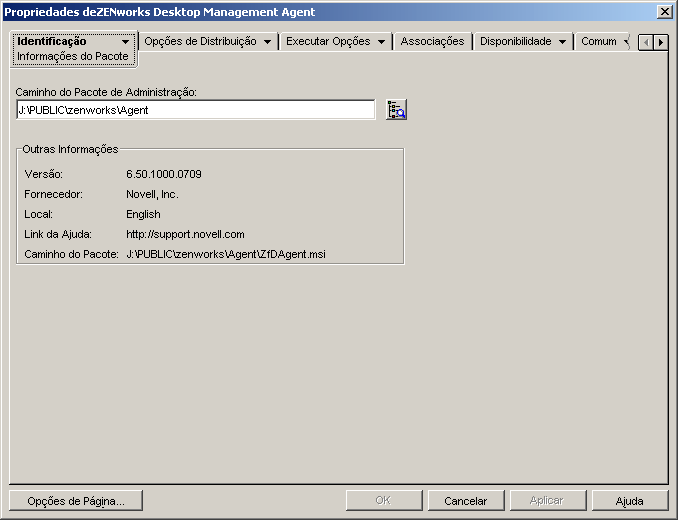Click the English locale value
Screen dimensions: 678x520
143,214
